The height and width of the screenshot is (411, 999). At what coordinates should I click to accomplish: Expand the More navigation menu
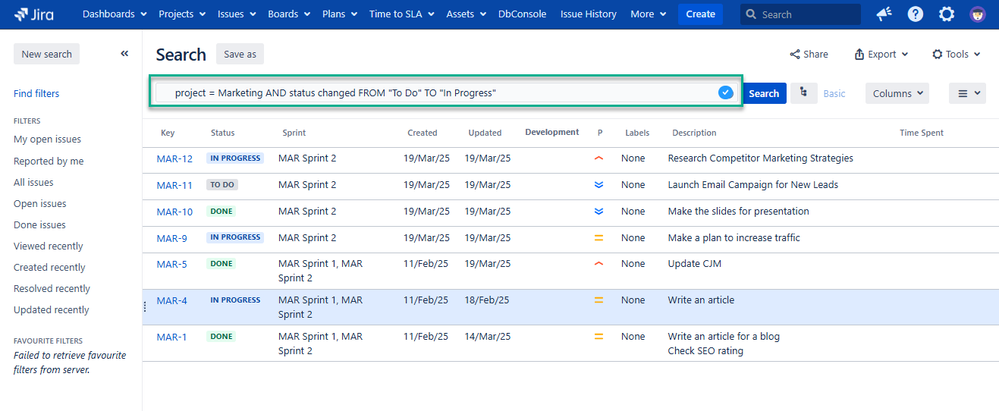(648, 14)
